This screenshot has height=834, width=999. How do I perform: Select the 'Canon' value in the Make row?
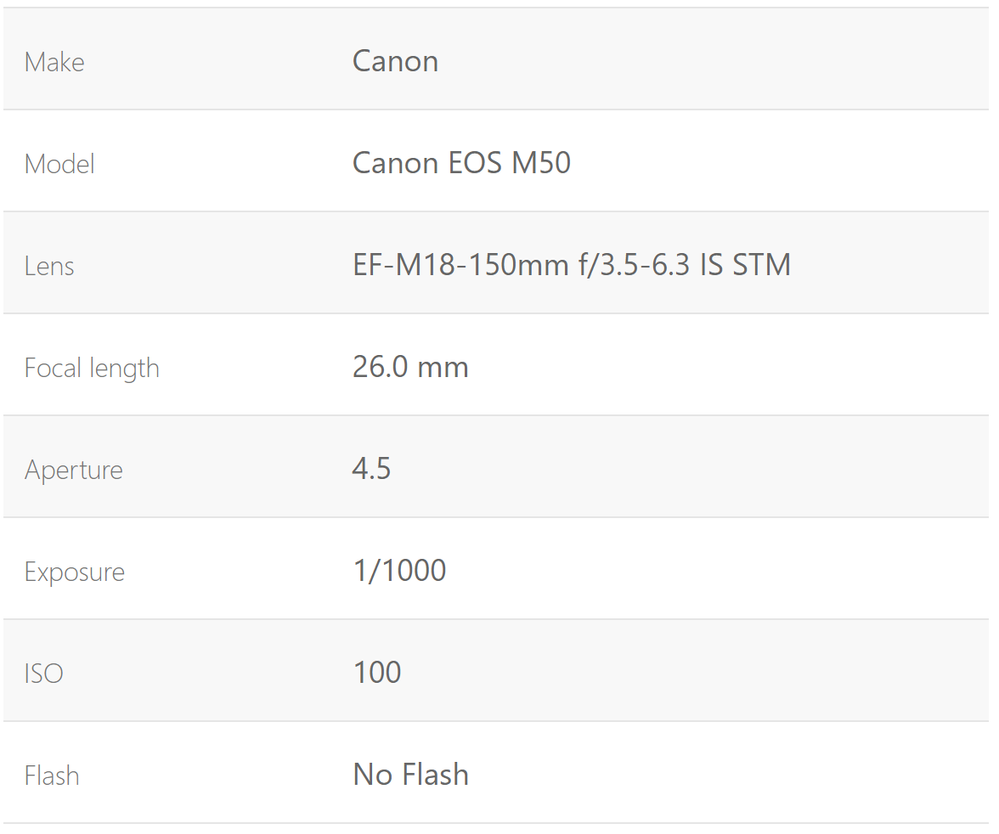395,61
